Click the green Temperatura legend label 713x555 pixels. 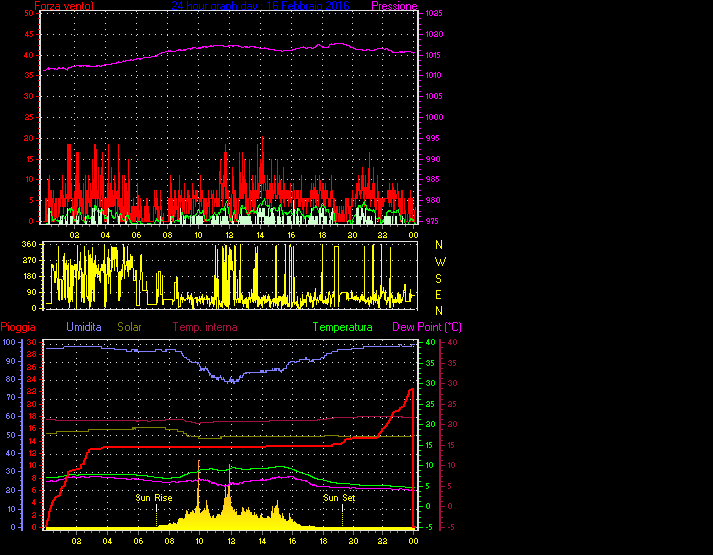[342, 327]
